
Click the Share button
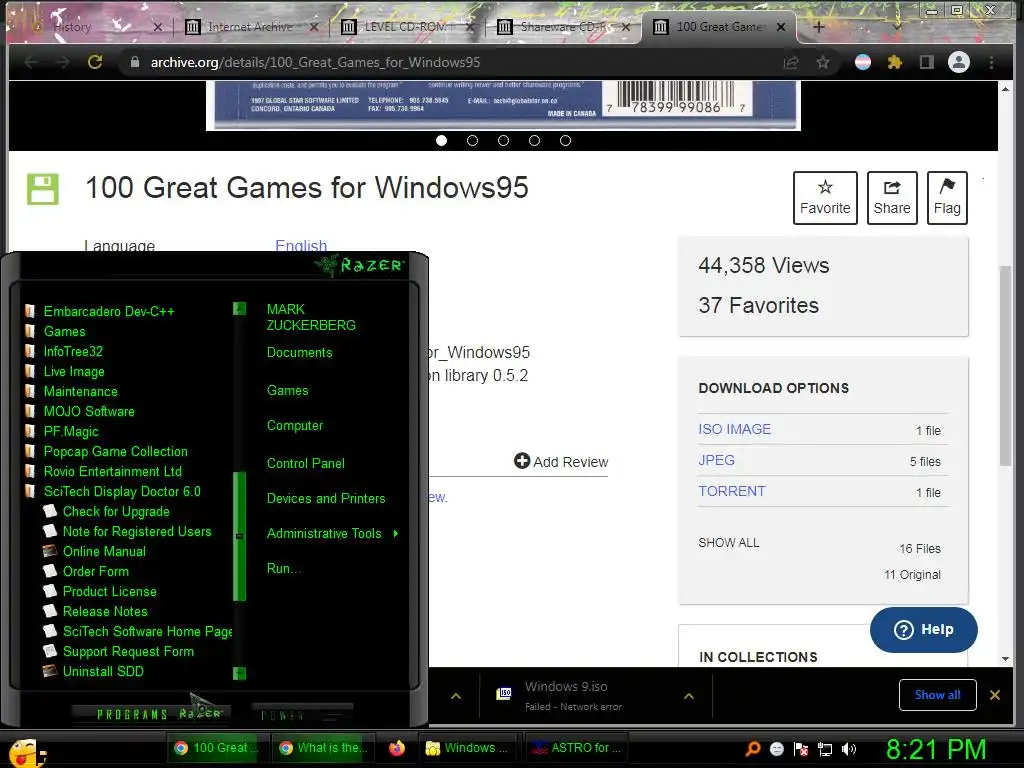click(x=891, y=198)
